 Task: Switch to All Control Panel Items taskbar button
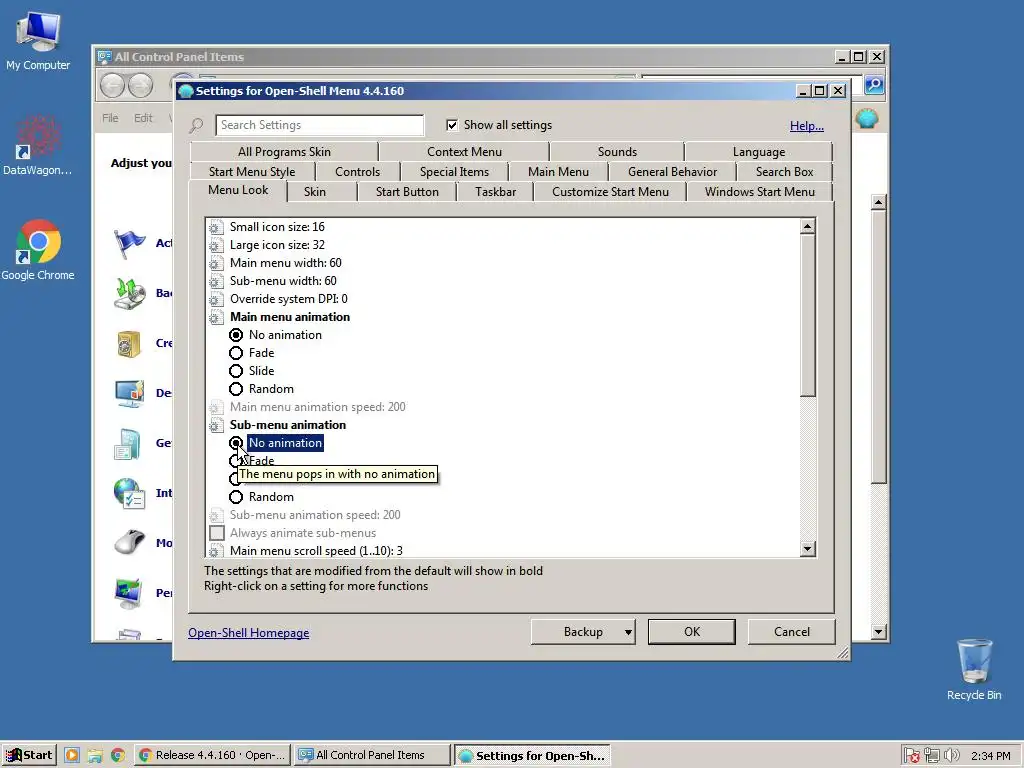pyautogui.click(x=371, y=756)
